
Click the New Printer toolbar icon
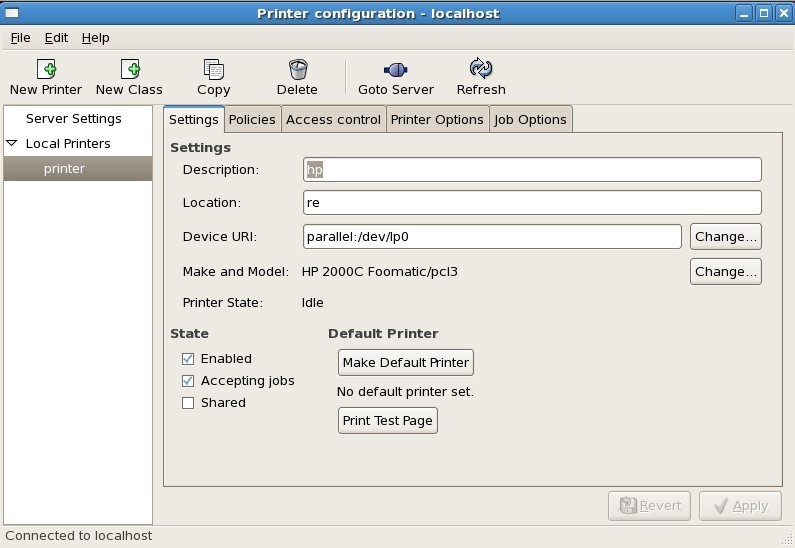[x=46, y=69]
